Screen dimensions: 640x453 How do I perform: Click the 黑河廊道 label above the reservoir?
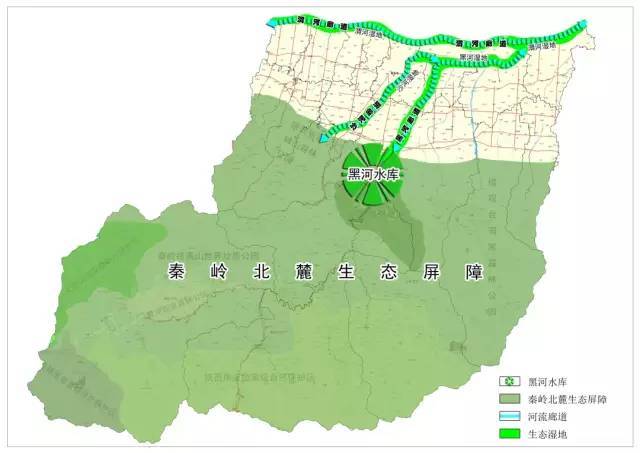[407, 126]
